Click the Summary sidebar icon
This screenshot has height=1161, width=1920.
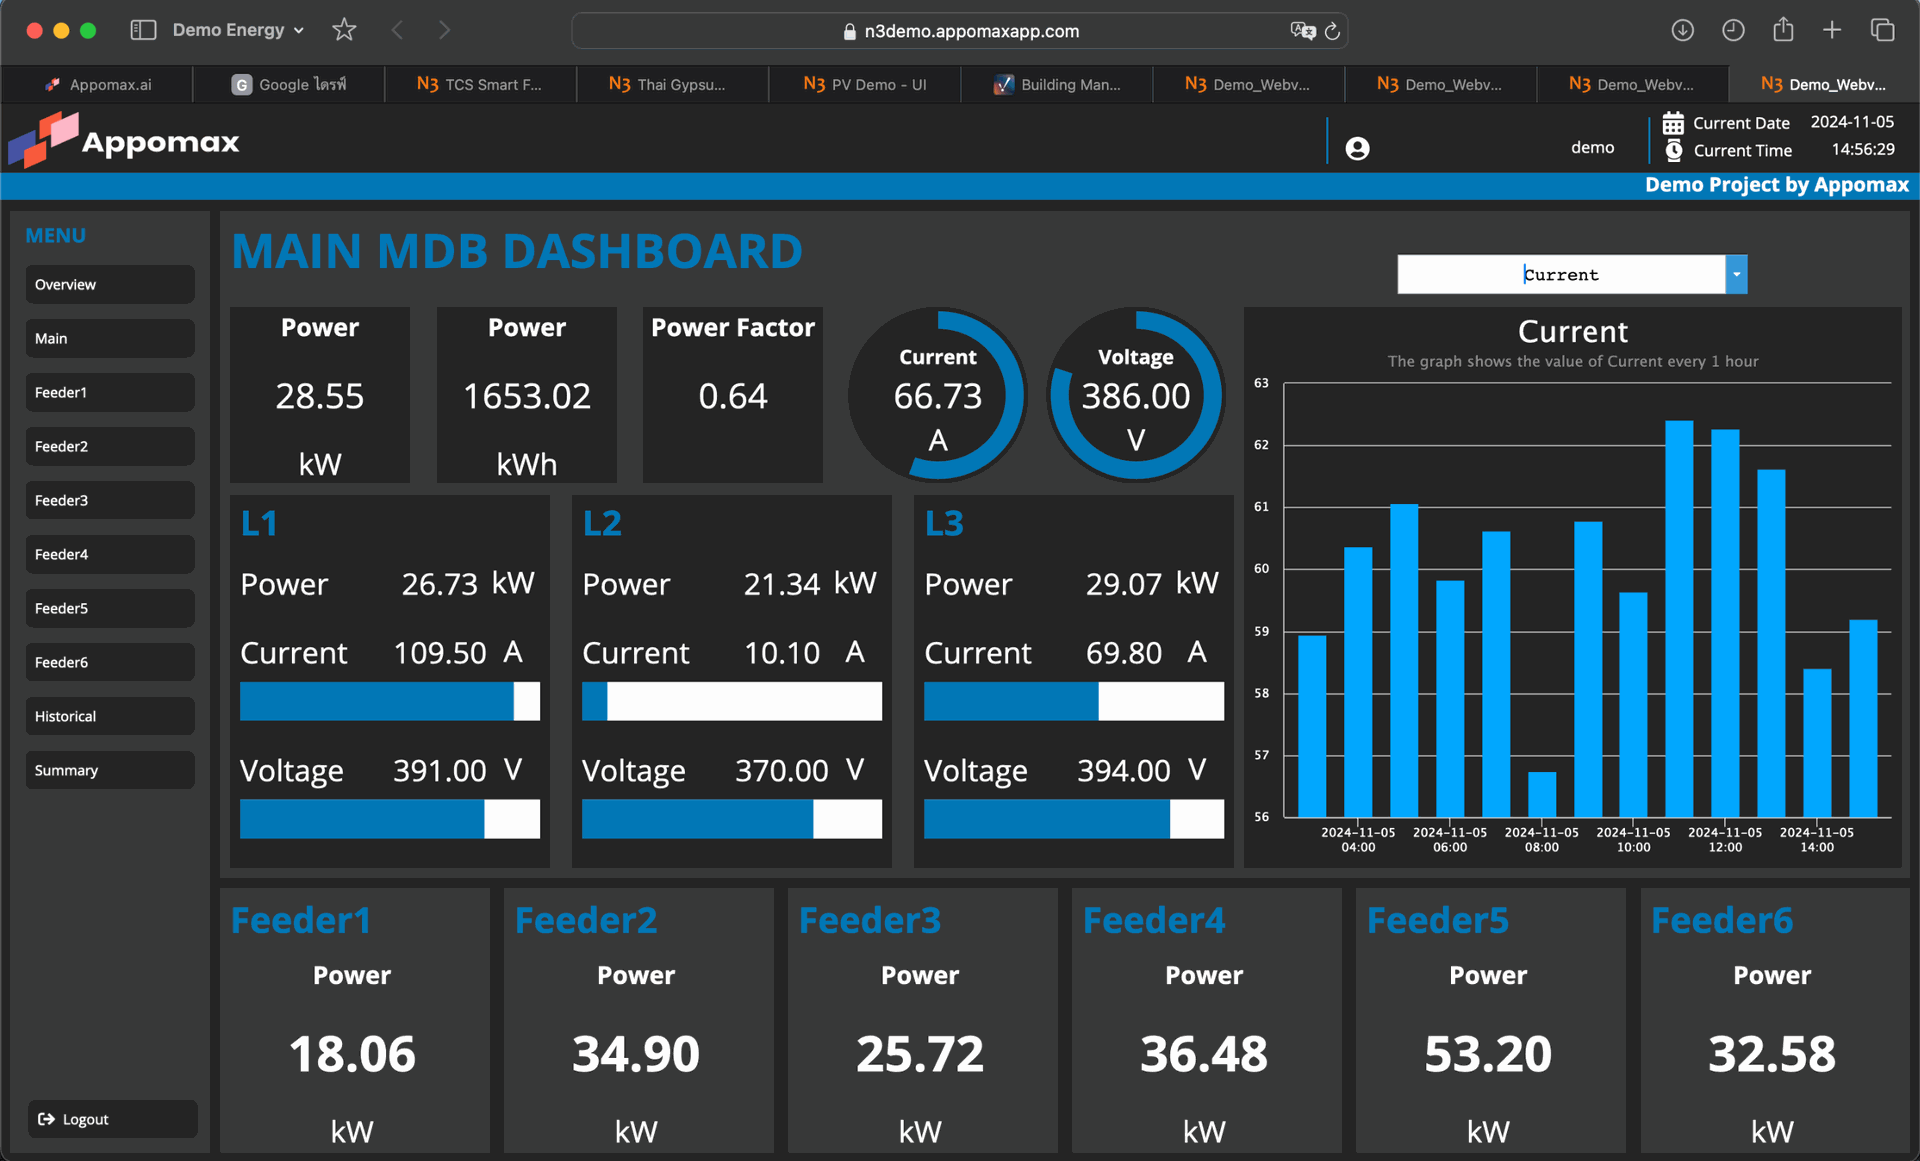pos(108,770)
